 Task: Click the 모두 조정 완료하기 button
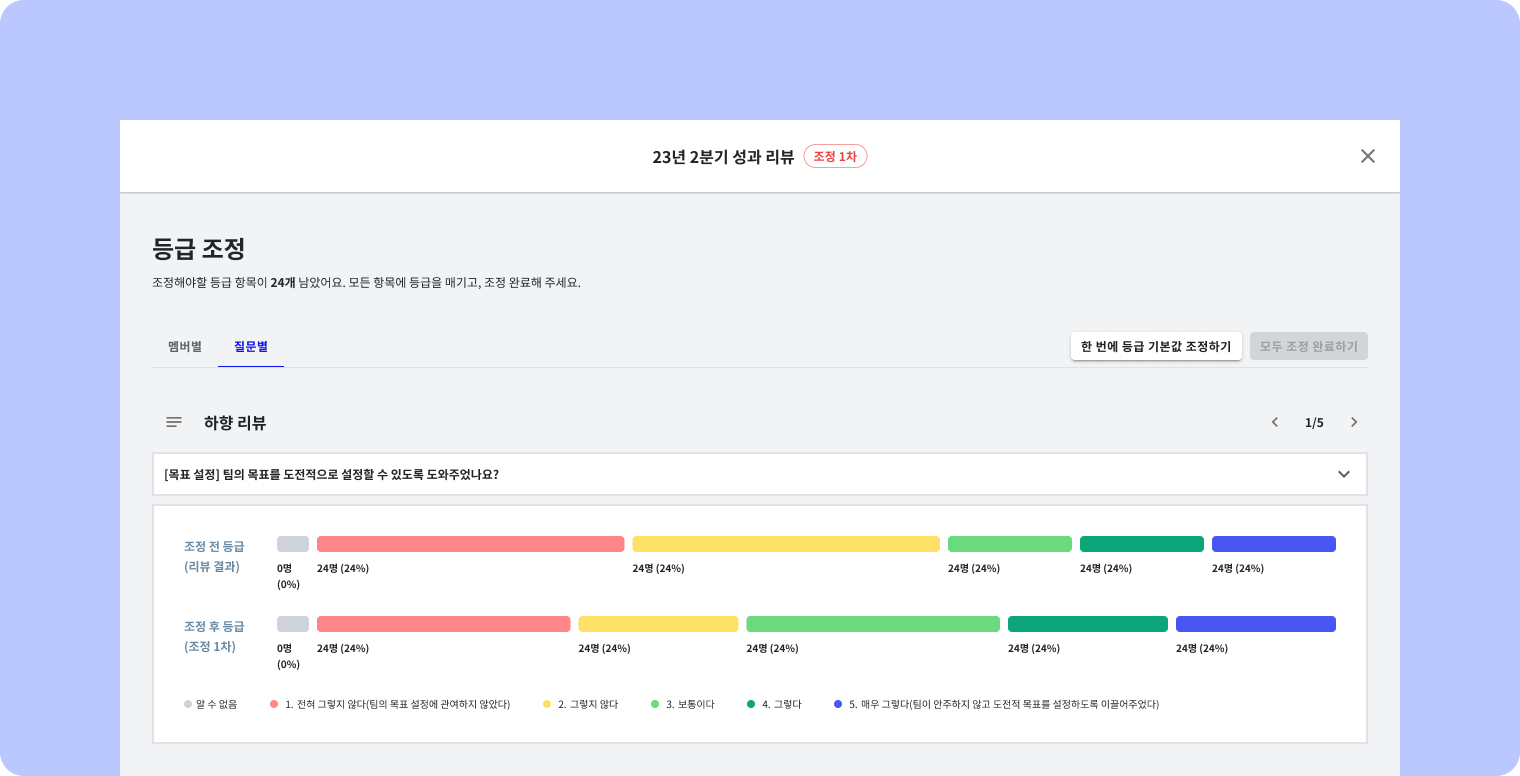point(1309,346)
